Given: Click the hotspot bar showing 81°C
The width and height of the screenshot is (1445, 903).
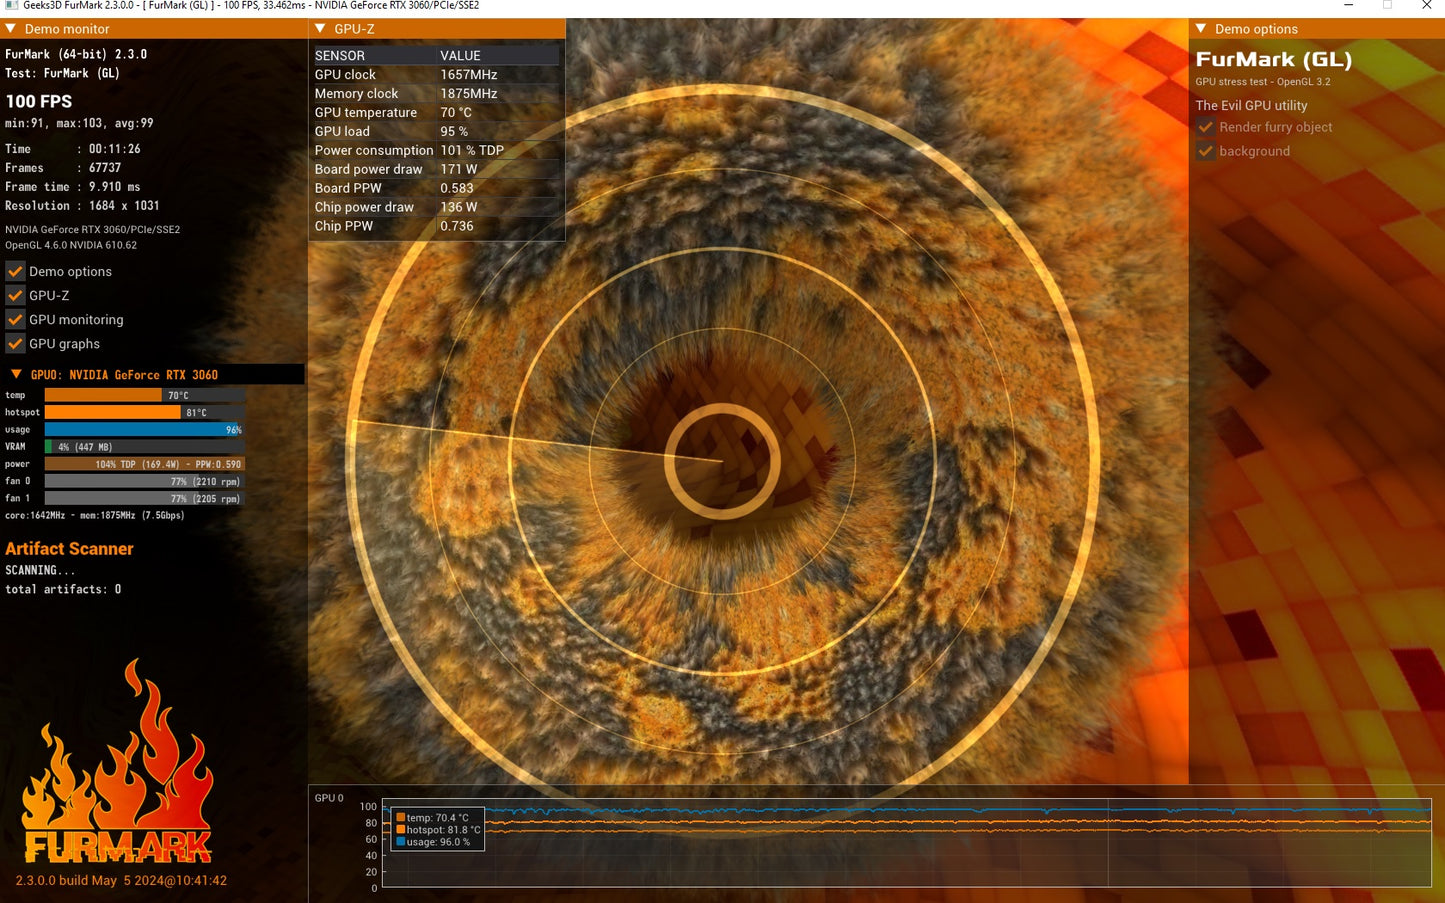Looking at the screenshot, I should pyautogui.click(x=145, y=412).
